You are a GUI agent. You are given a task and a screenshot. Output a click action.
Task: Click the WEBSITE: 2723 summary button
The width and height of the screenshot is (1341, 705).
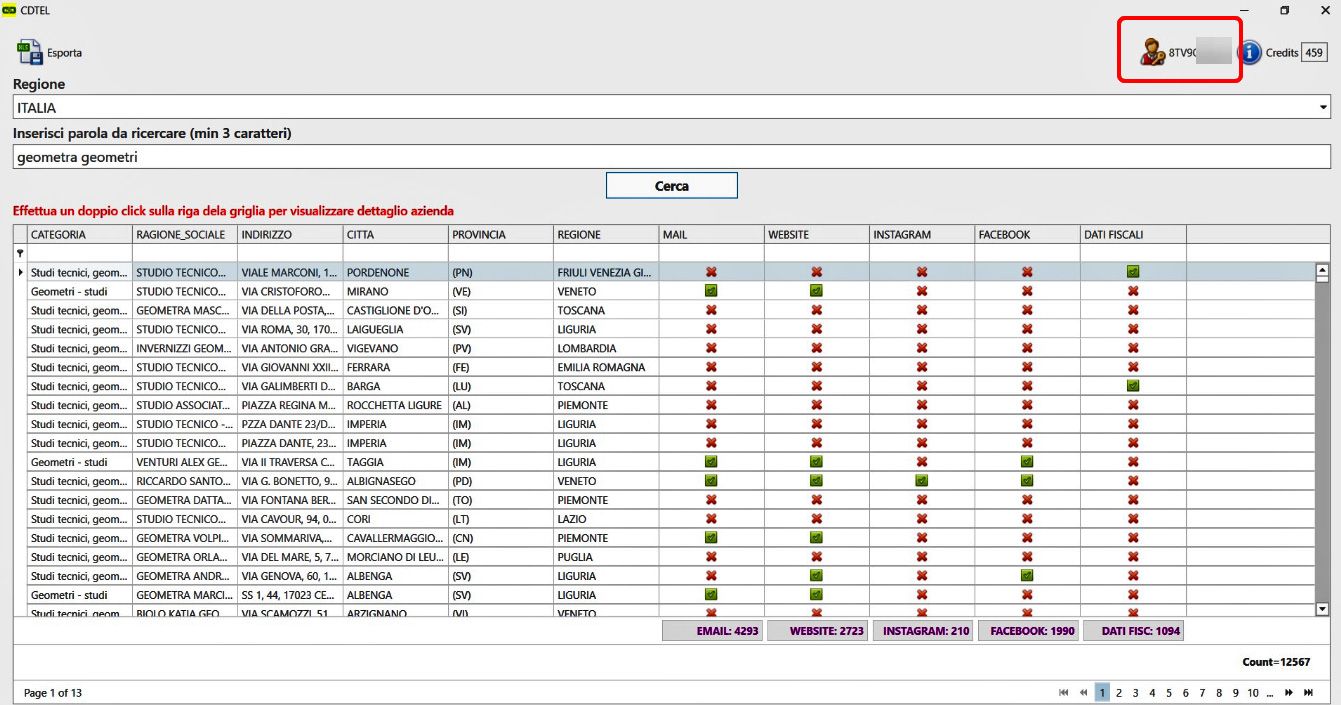click(819, 631)
